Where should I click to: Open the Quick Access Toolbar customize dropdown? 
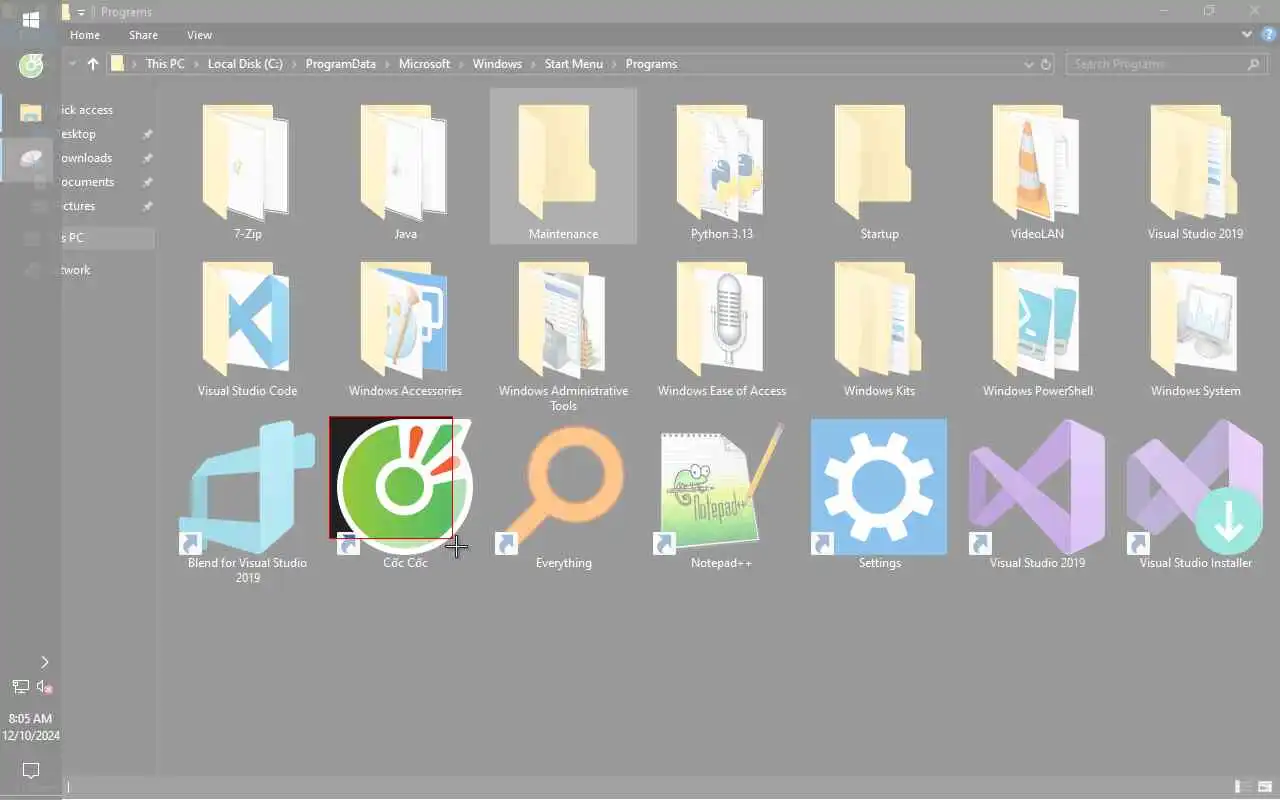(x=82, y=12)
